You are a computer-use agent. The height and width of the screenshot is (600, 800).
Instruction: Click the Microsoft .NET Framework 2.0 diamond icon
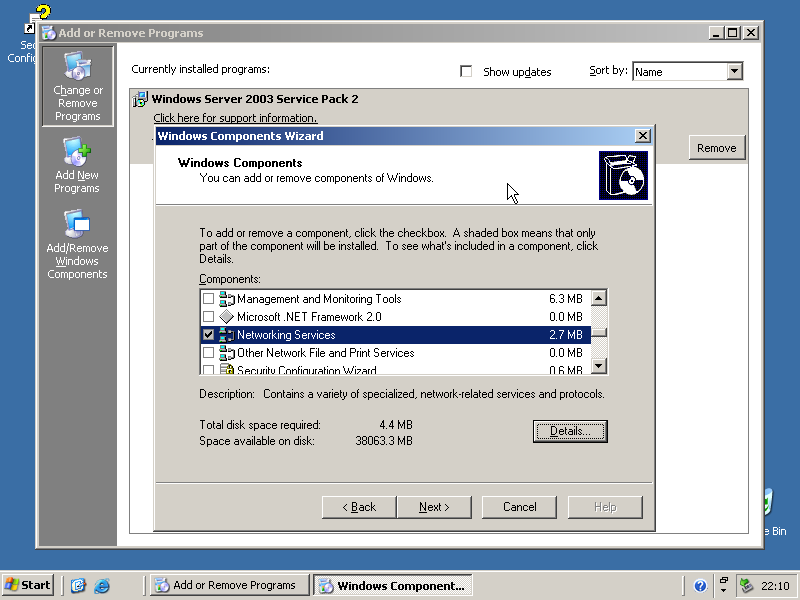pos(226,317)
